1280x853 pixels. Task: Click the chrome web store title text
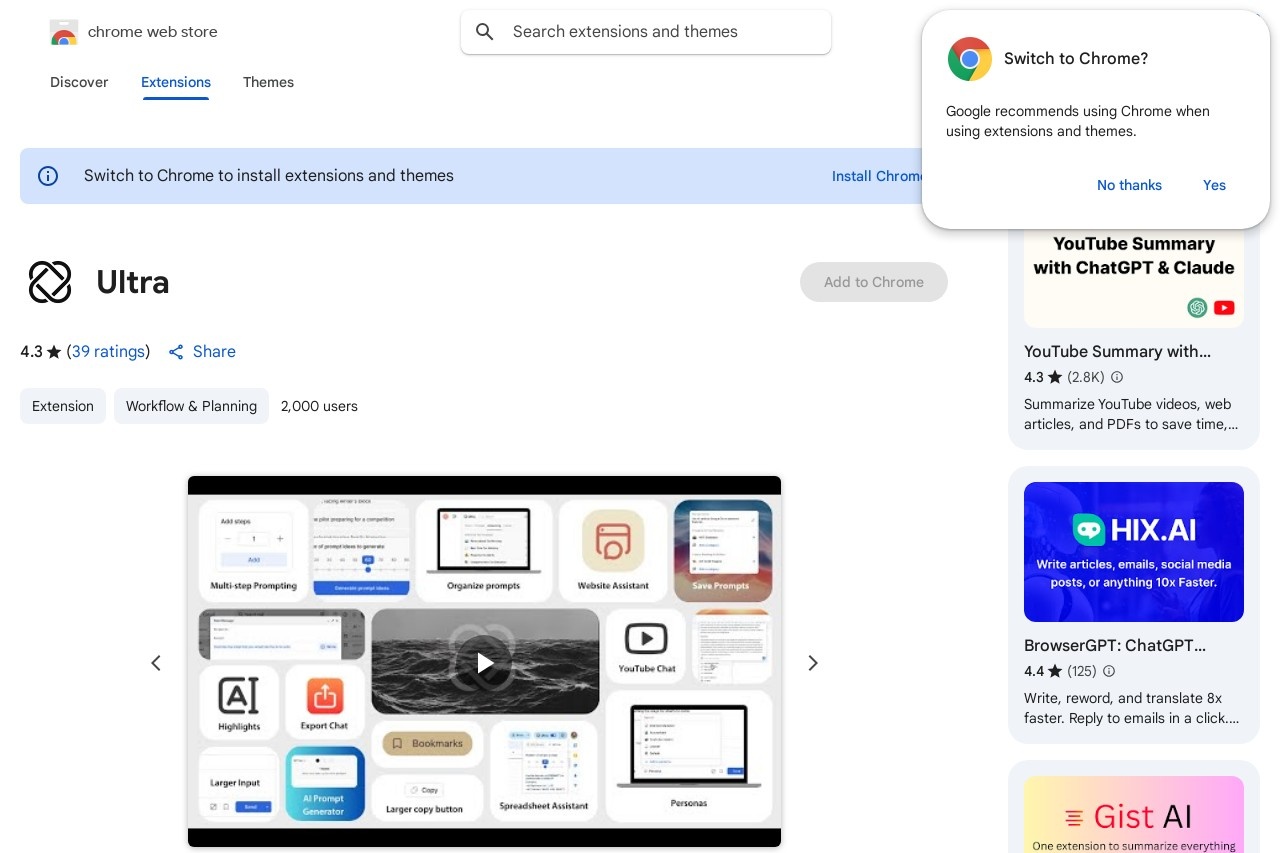point(153,32)
